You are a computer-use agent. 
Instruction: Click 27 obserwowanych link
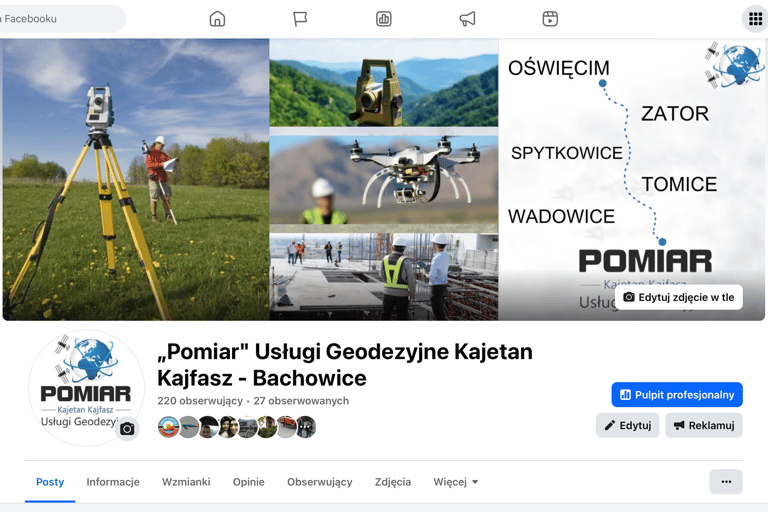(x=301, y=401)
